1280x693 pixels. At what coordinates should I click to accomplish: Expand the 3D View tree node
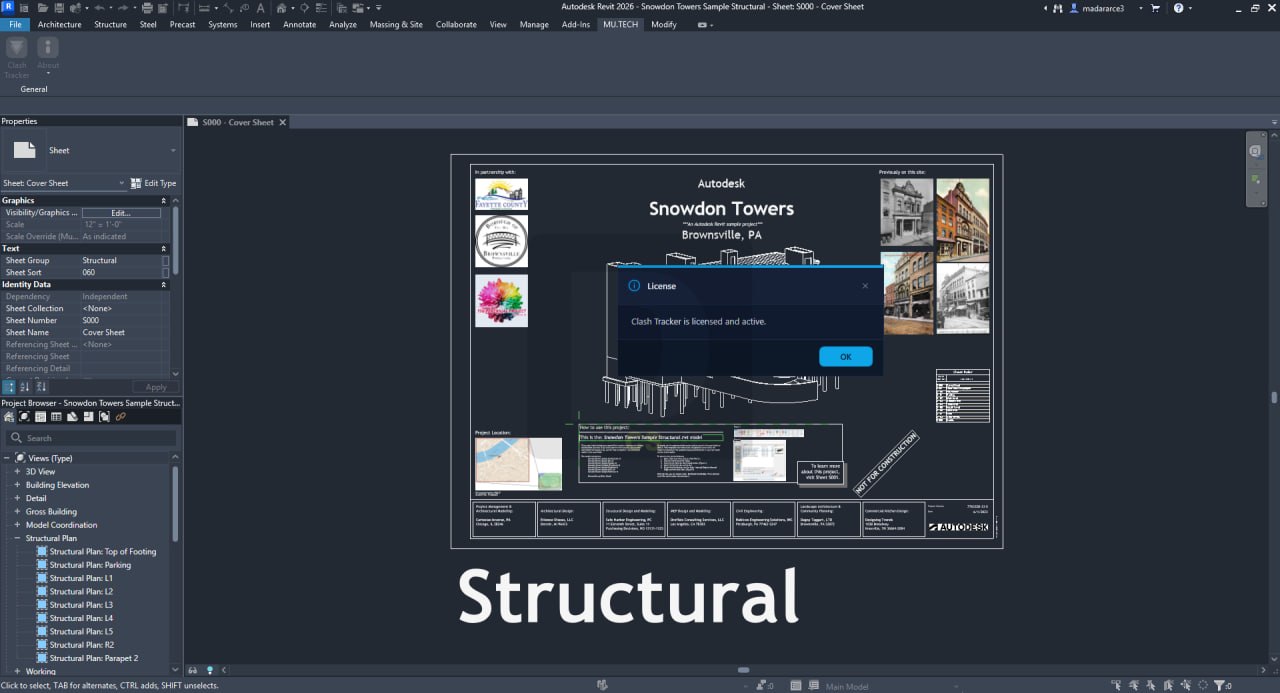[x=17, y=471]
